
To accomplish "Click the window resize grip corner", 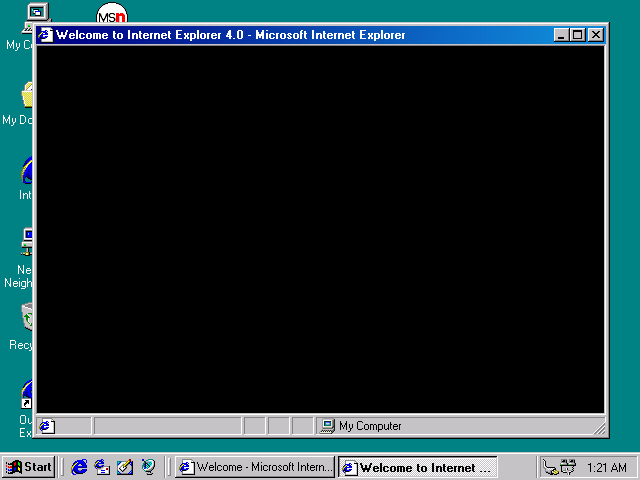I will coord(599,429).
